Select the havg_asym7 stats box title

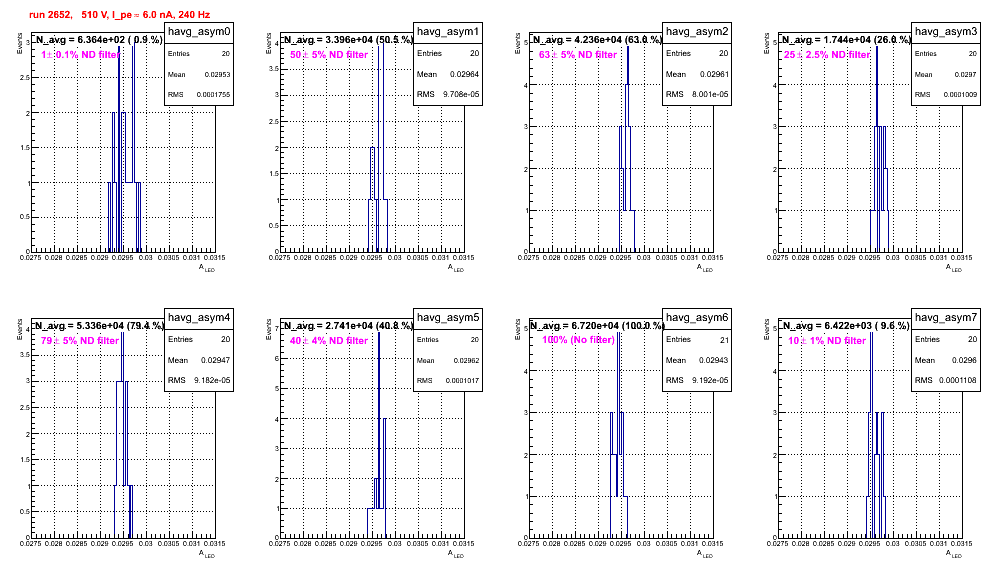(x=946, y=317)
